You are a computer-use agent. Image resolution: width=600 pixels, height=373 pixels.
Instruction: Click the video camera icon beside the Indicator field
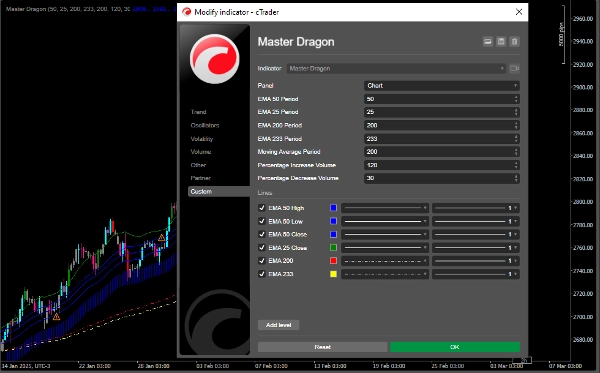[x=514, y=68]
